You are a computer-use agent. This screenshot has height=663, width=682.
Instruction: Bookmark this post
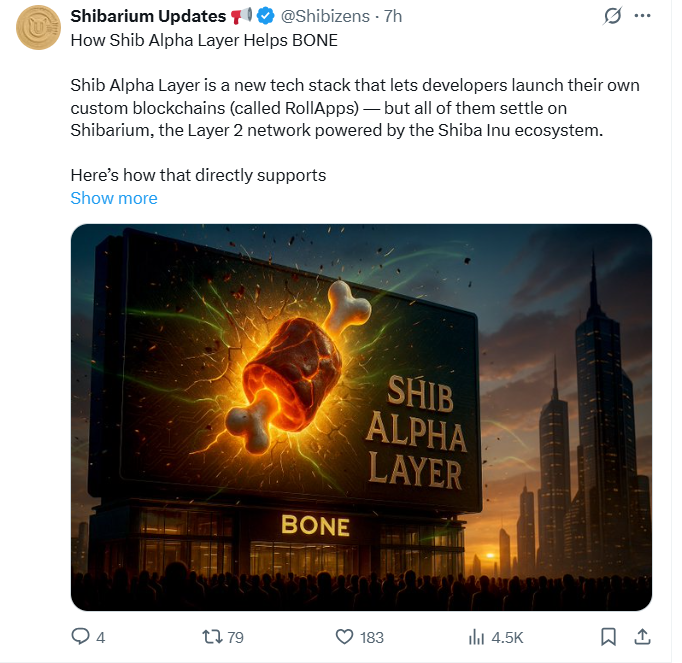(608, 637)
